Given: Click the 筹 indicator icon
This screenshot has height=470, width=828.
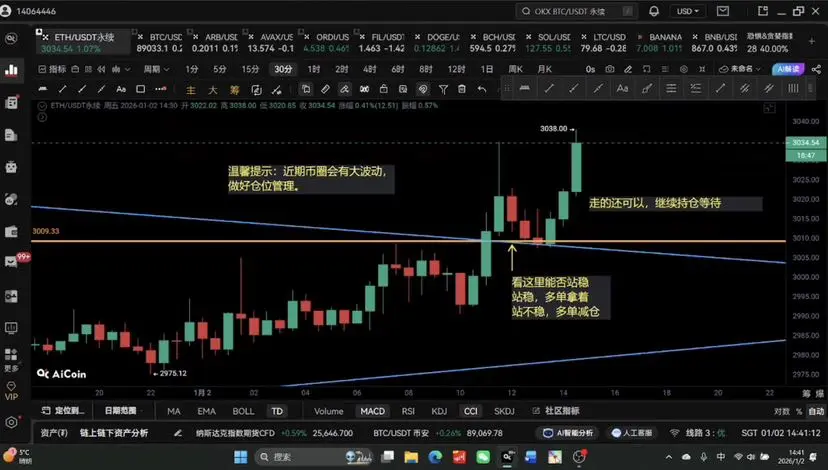Looking at the screenshot, I should point(234,90).
